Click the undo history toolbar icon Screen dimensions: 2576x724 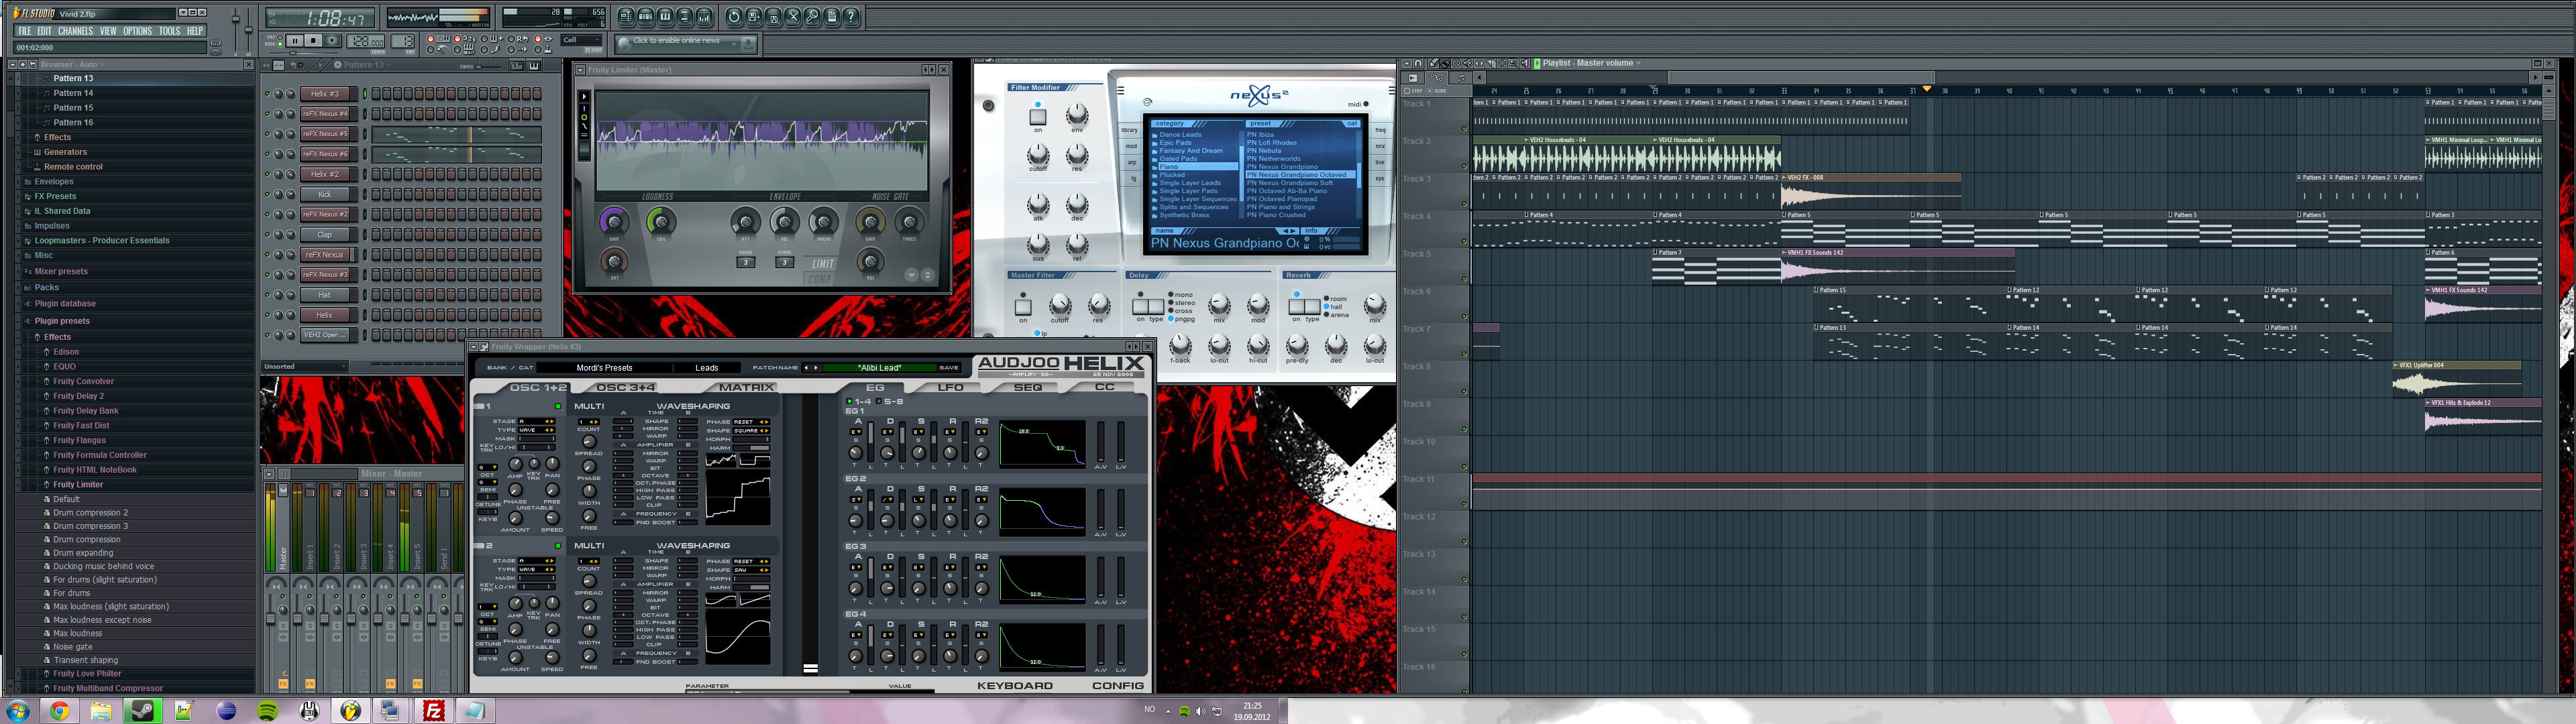(x=734, y=17)
